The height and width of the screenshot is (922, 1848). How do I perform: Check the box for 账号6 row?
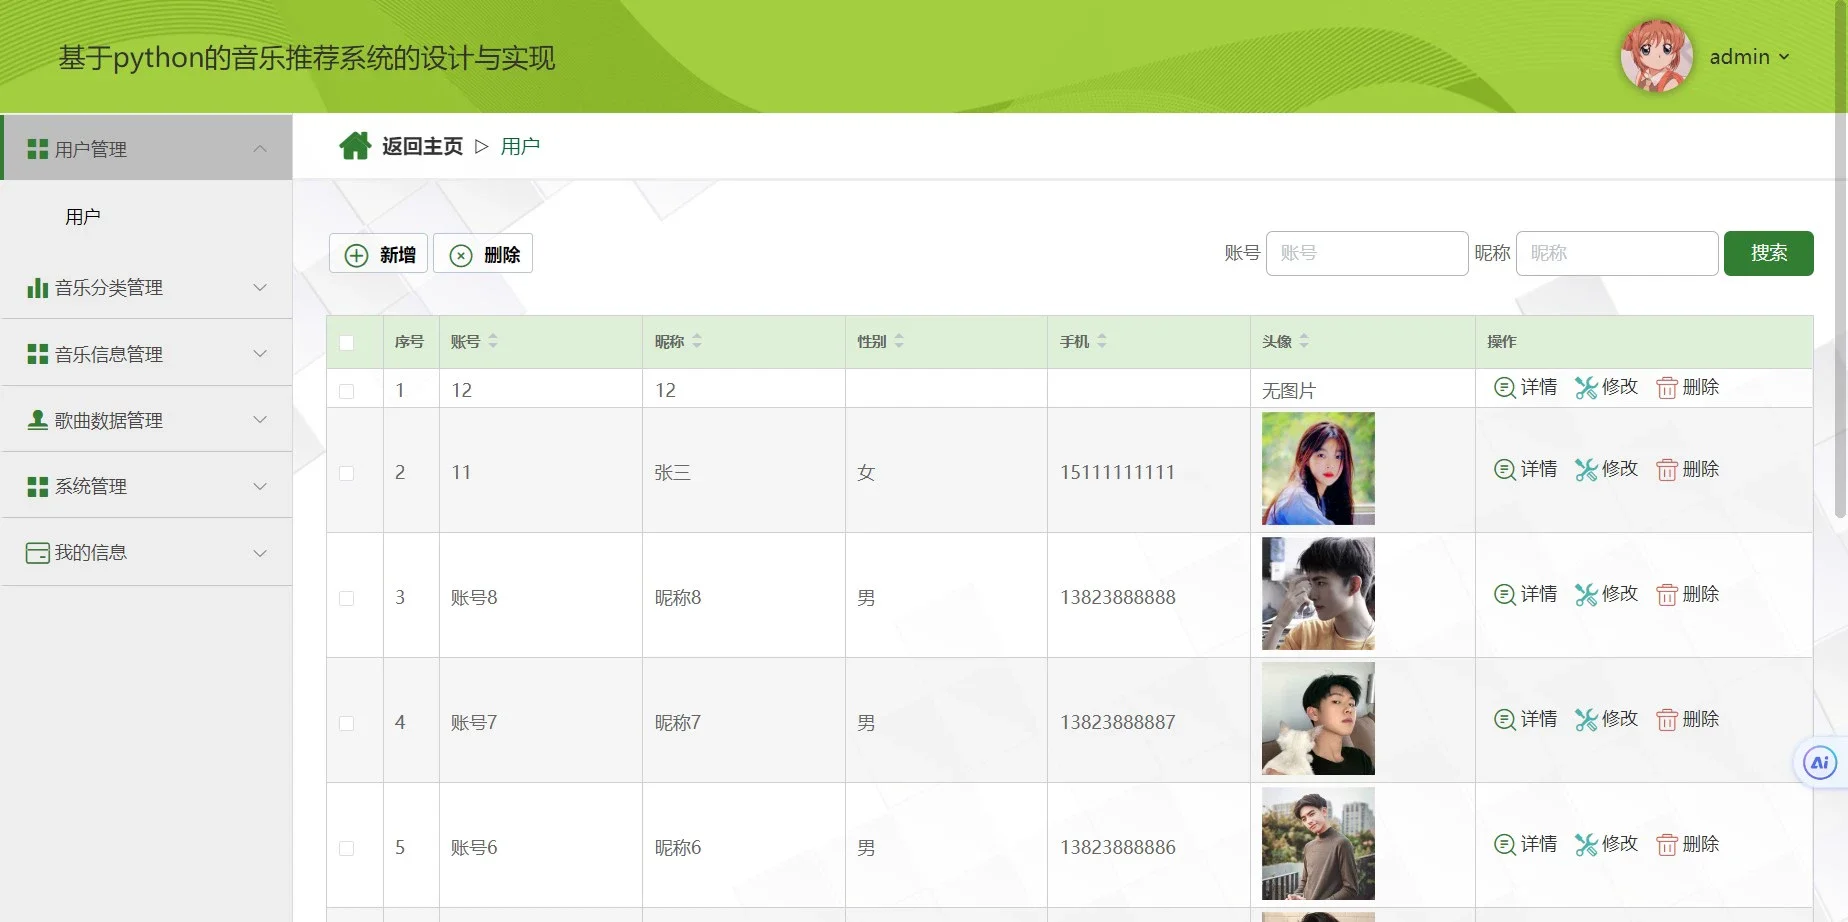(347, 848)
